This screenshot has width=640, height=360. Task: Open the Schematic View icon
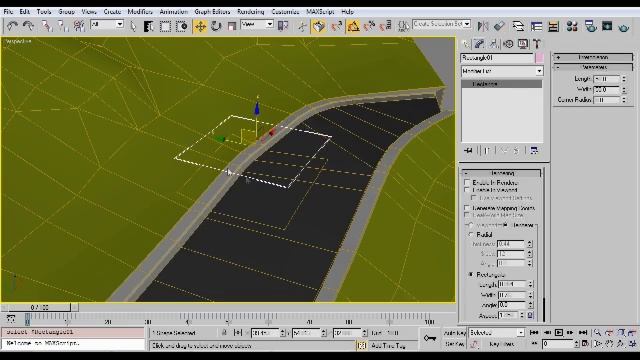[x=553, y=27]
